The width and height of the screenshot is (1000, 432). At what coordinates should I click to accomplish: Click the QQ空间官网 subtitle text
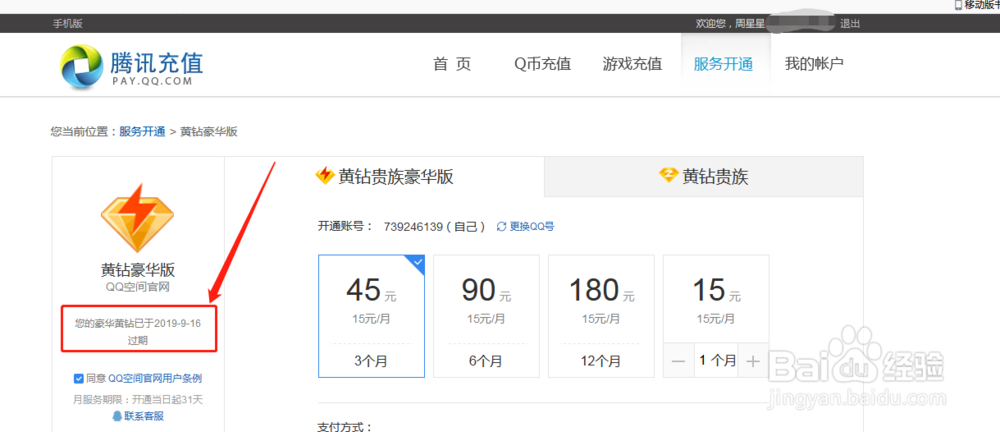[138, 288]
